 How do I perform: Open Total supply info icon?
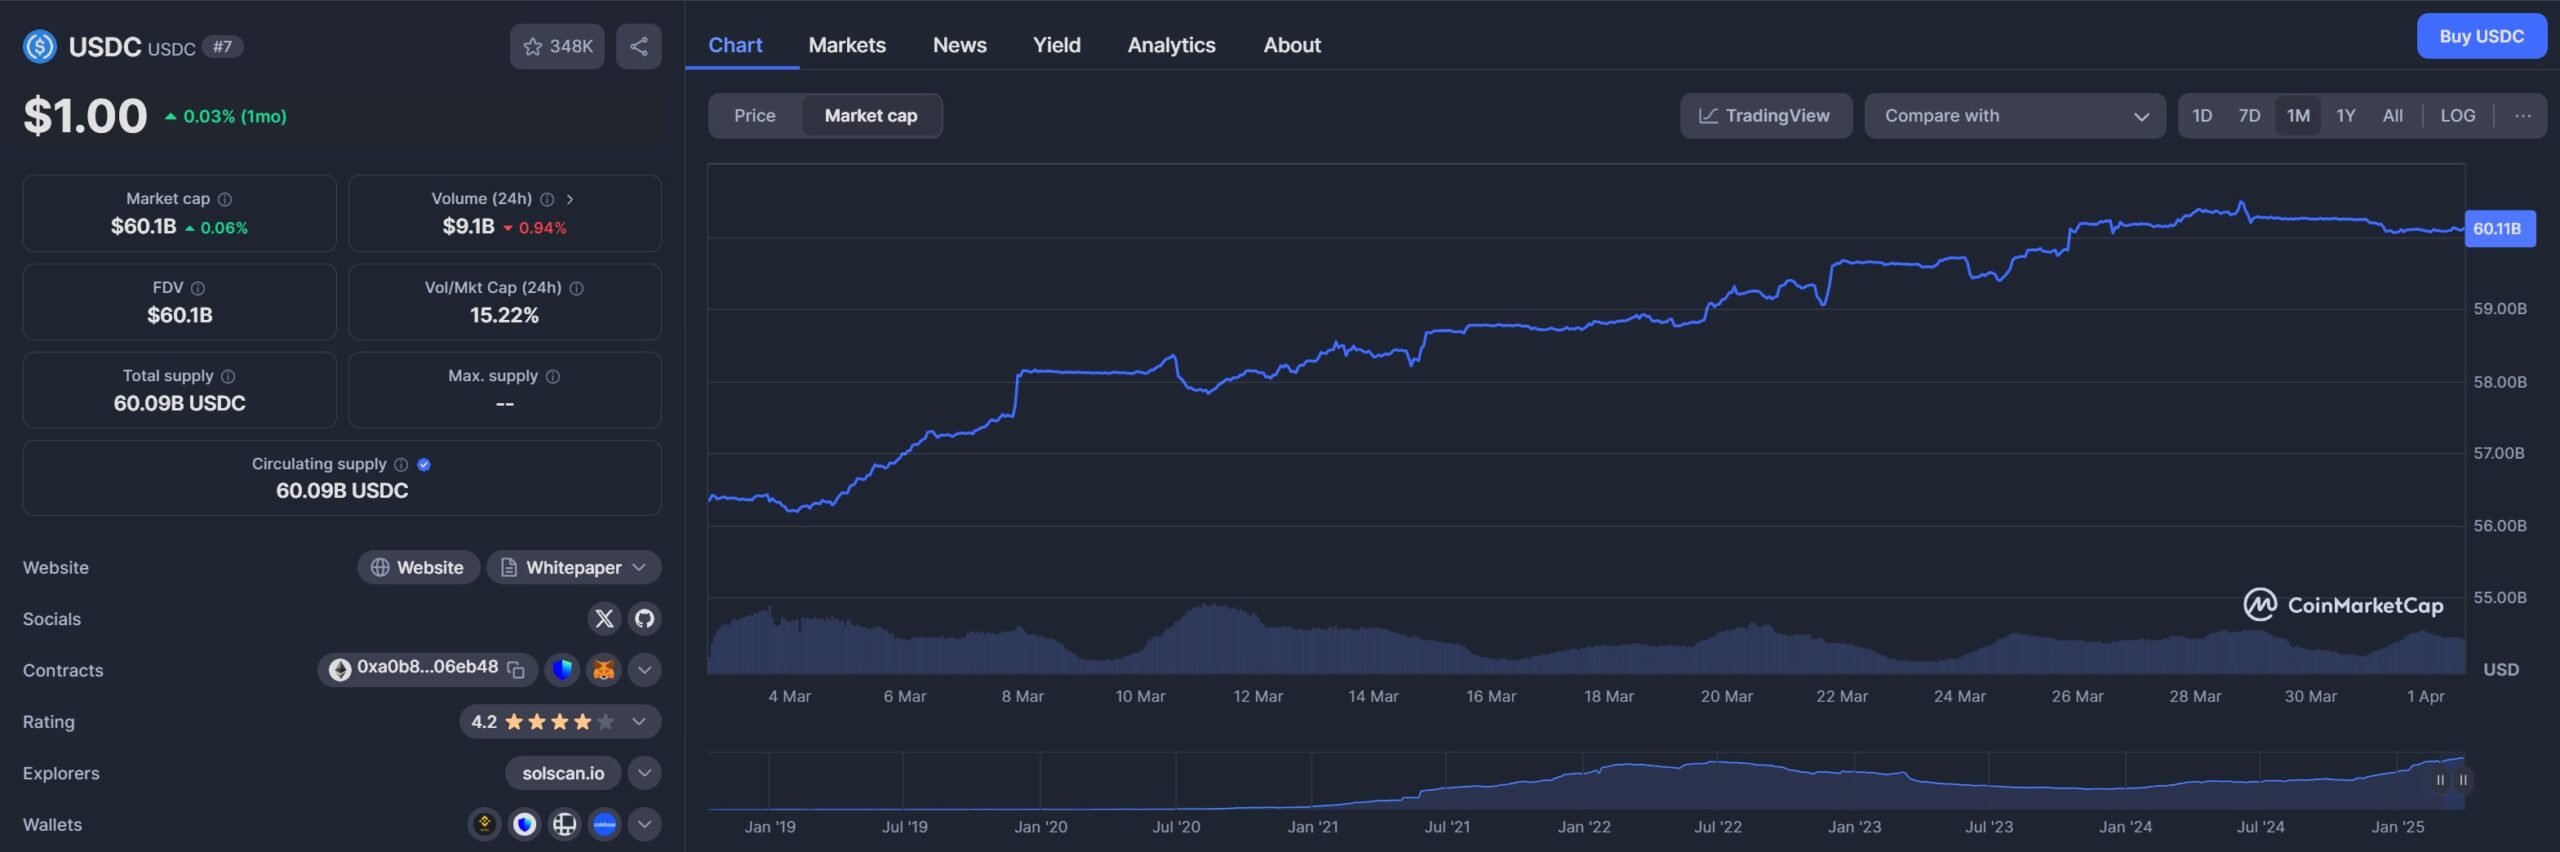[228, 376]
